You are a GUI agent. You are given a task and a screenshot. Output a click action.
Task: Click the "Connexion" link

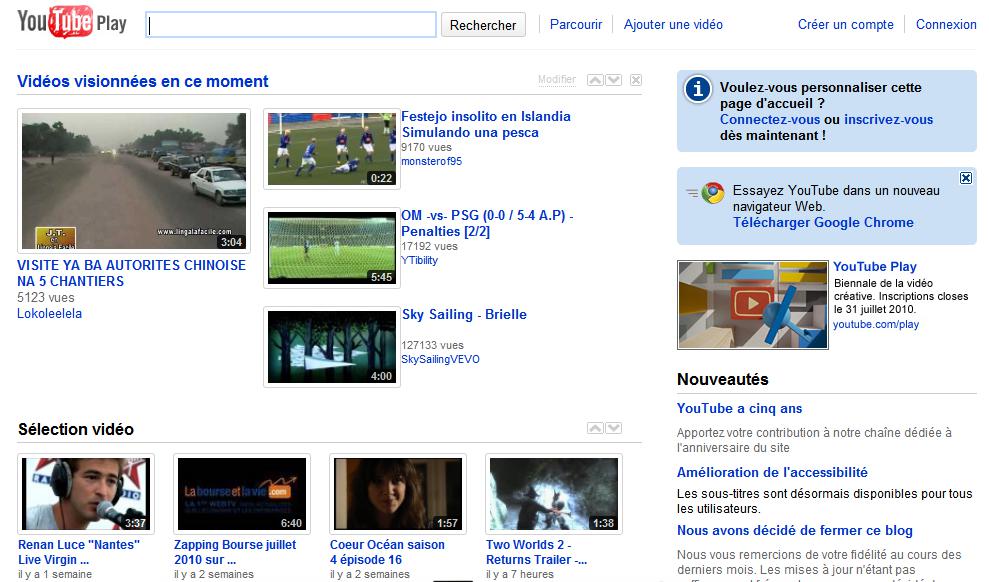pyautogui.click(x=946, y=24)
